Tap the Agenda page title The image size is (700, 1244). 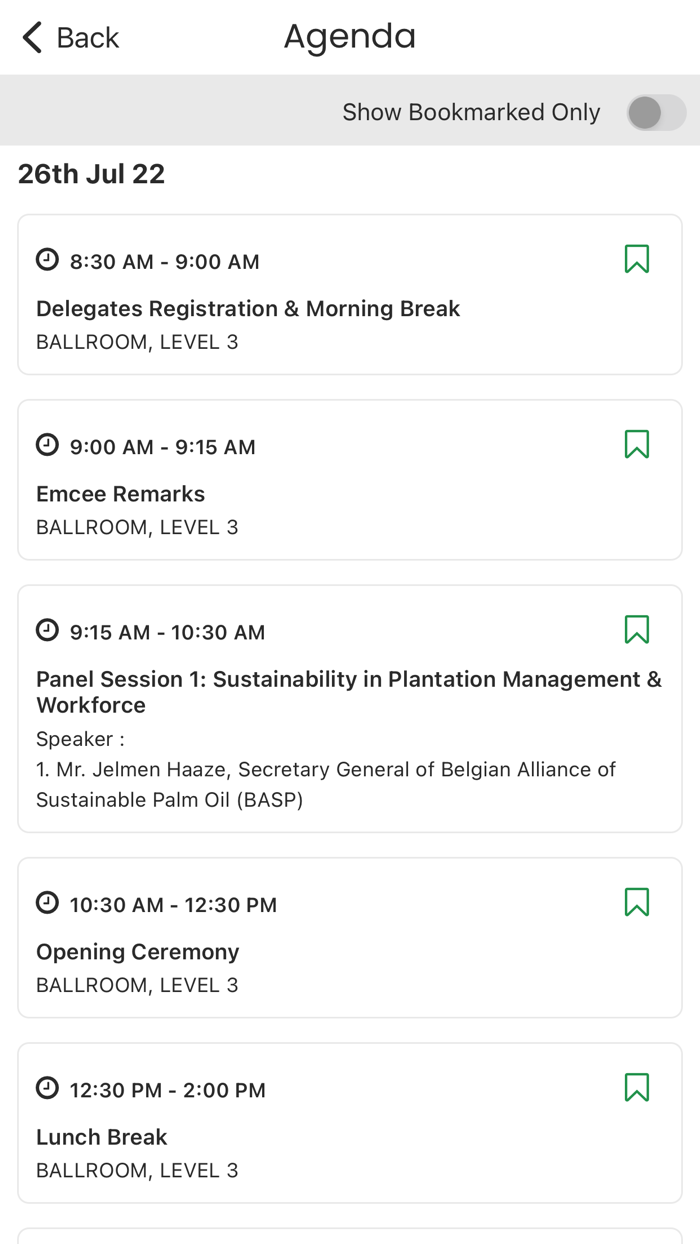pos(349,37)
